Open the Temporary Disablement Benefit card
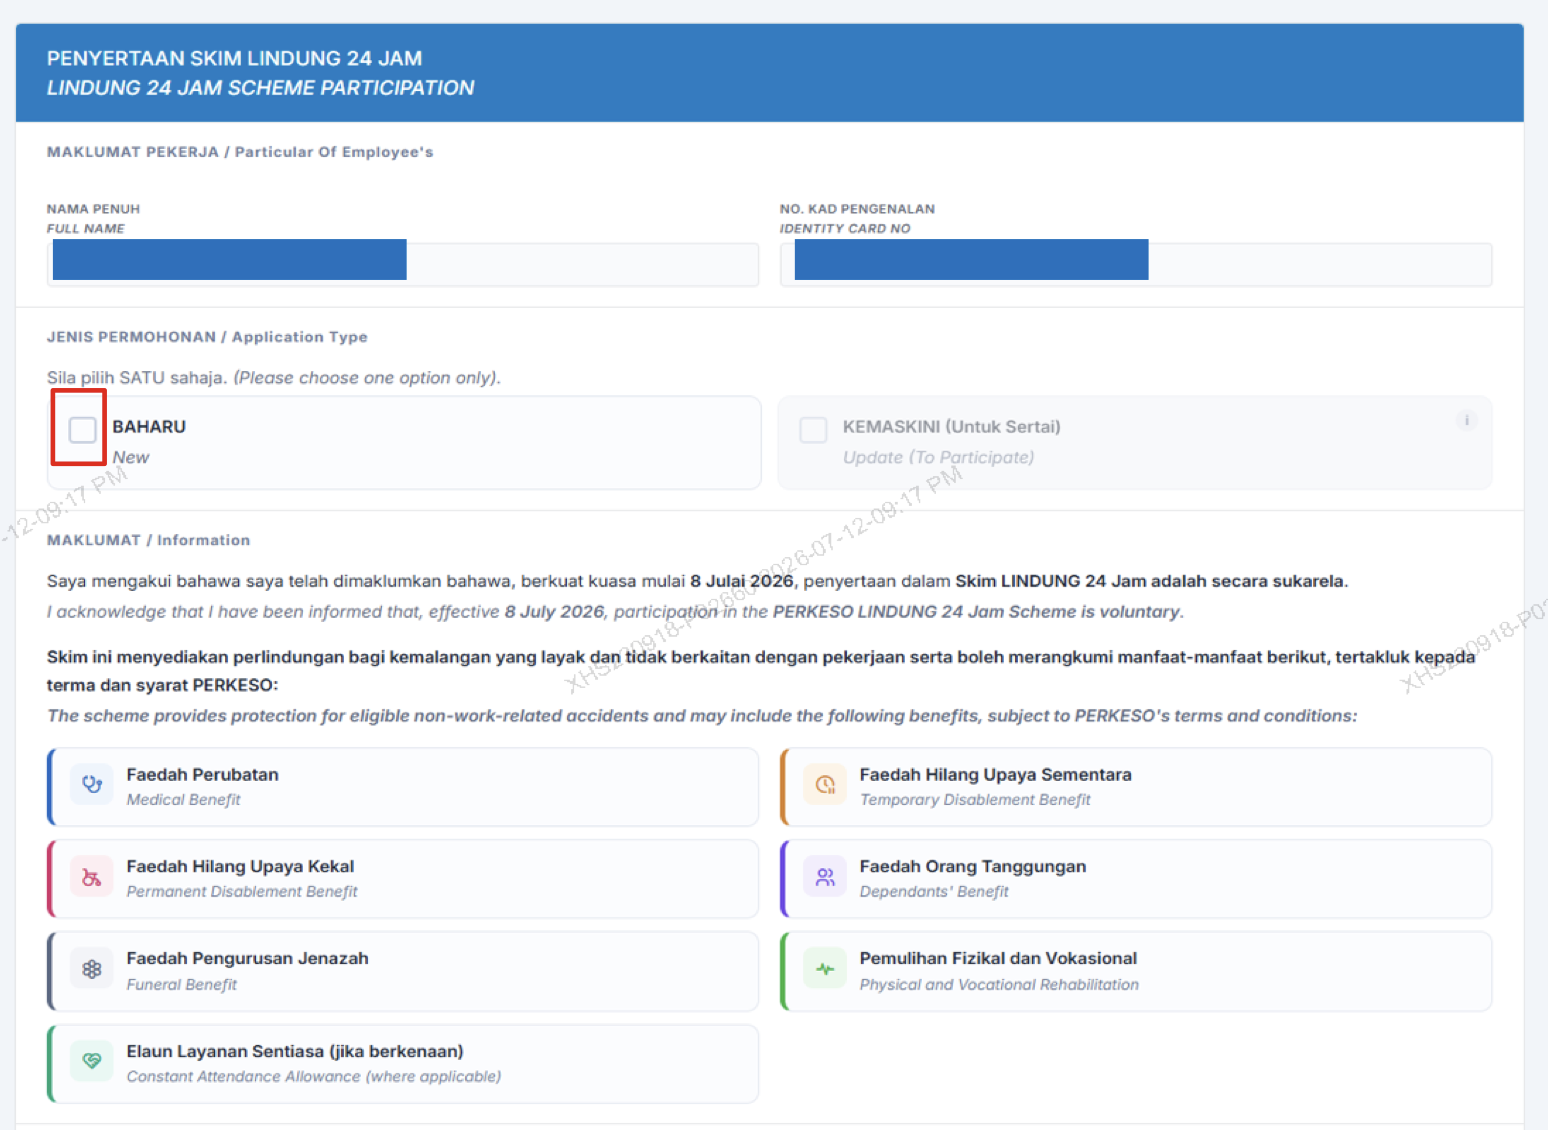The height and width of the screenshot is (1130, 1548). coord(1136,787)
